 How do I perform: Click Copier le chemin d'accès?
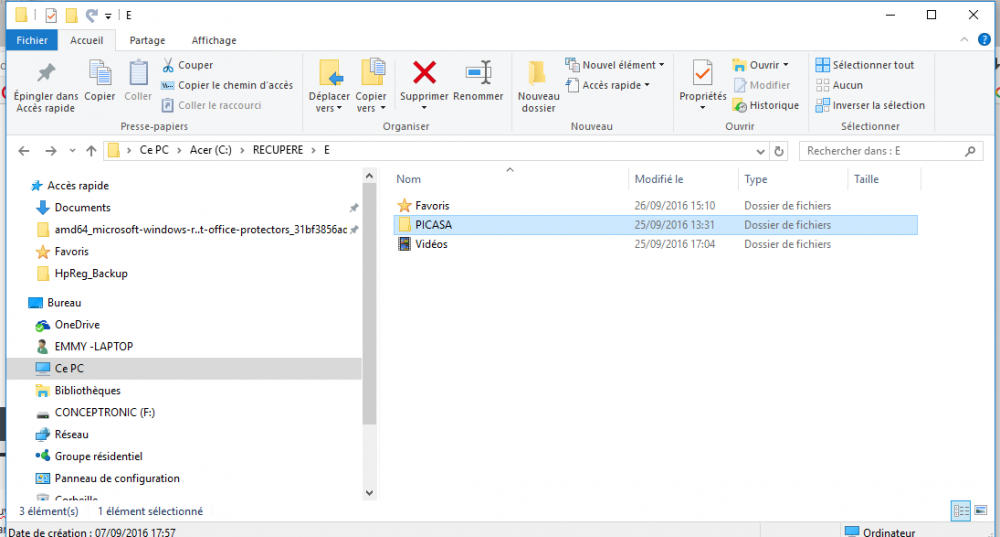[x=227, y=85]
